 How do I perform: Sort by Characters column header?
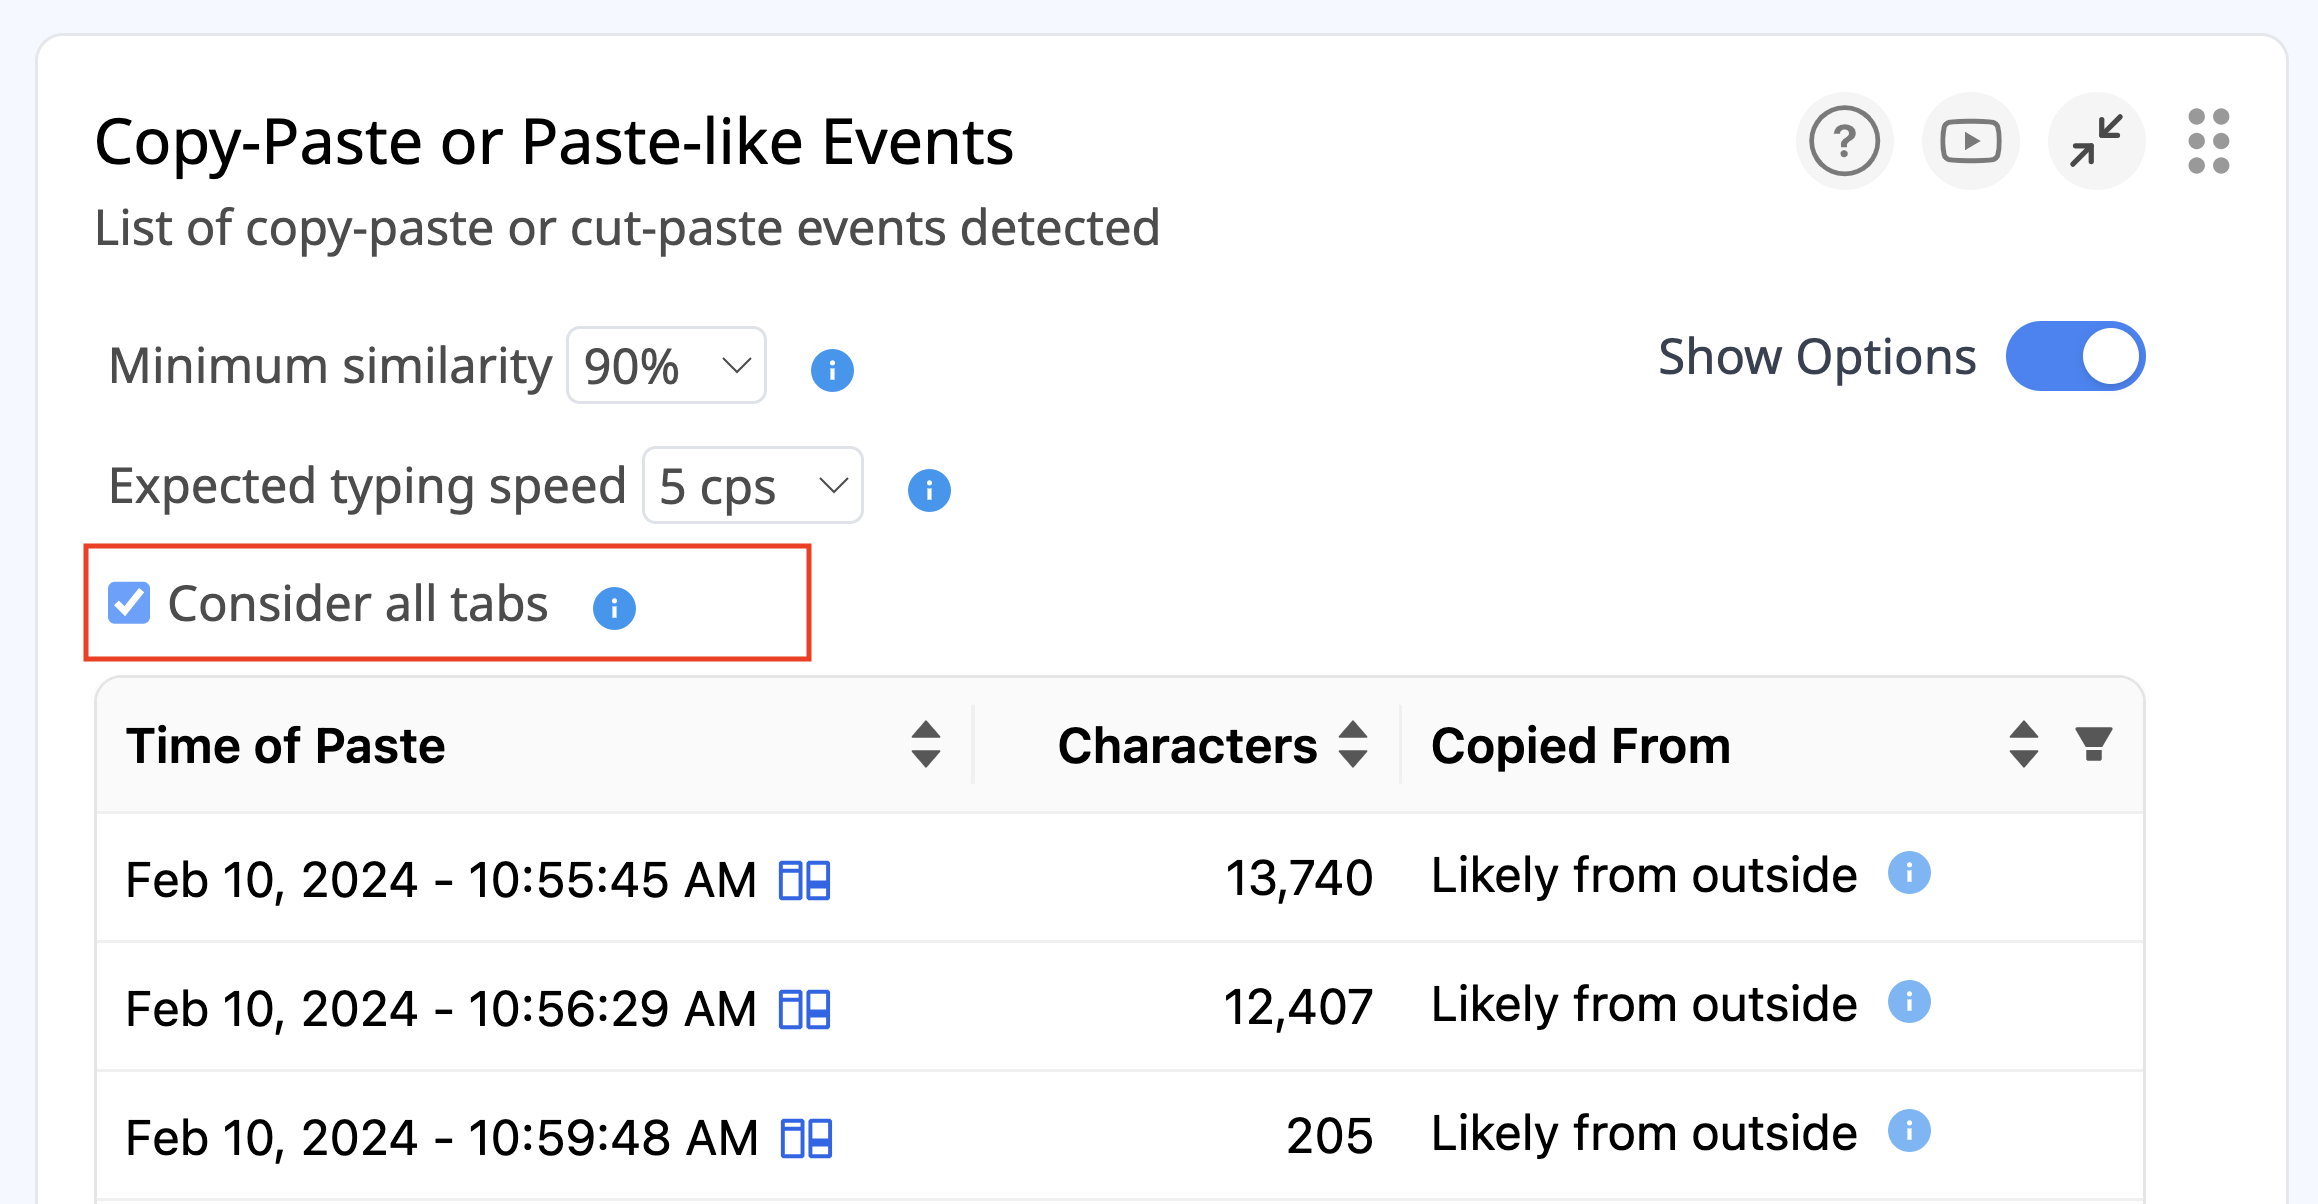click(x=1352, y=744)
